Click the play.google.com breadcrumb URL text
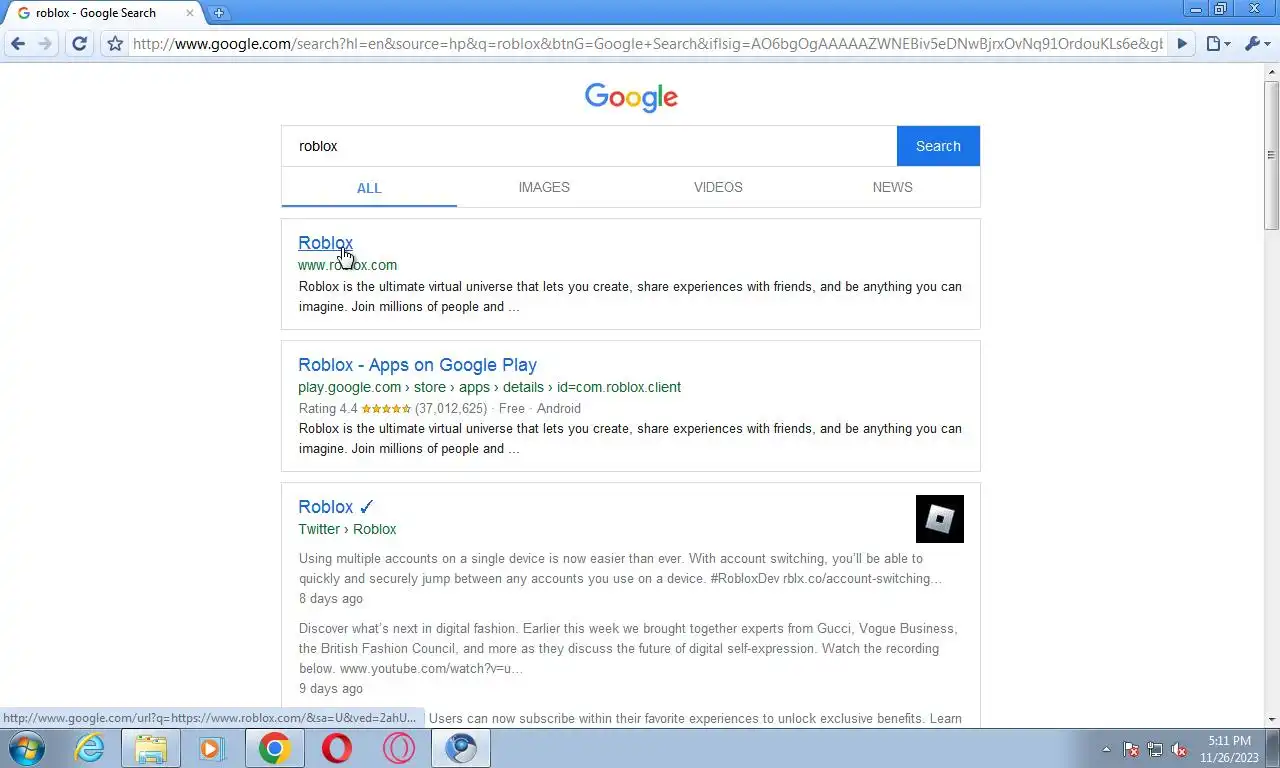The width and height of the screenshot is (1280, 768). pos(489,387)
